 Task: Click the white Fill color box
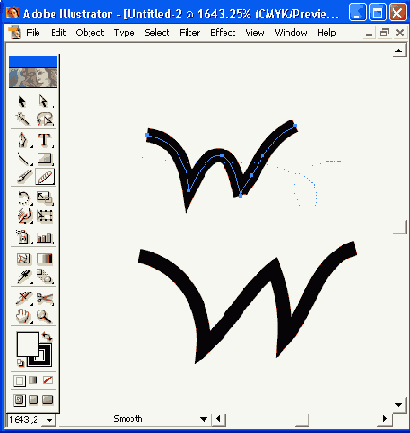pyautogui.click(x=27, y=344)
